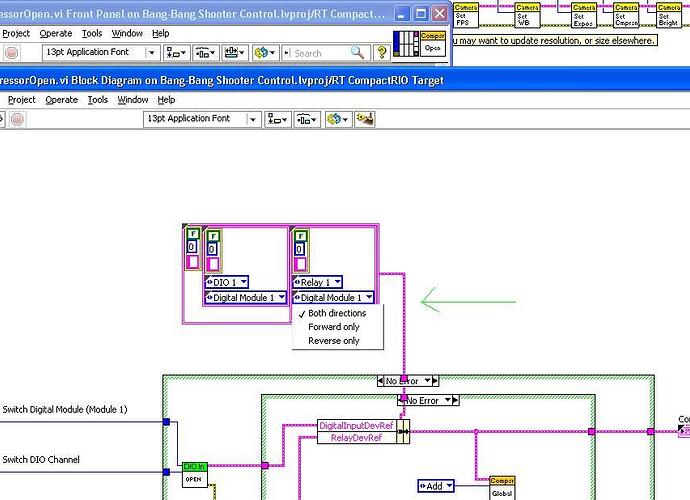Click bundle-by-name output terminal node

(x=403, y=431)
